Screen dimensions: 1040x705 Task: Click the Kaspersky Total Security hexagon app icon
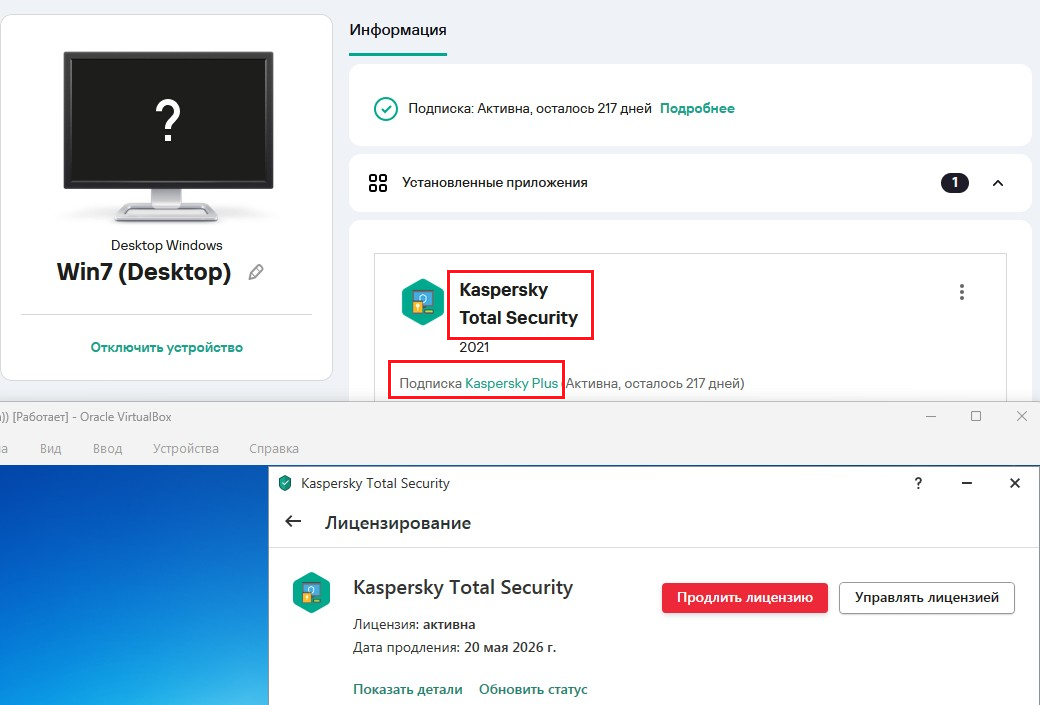pos(422,302)
